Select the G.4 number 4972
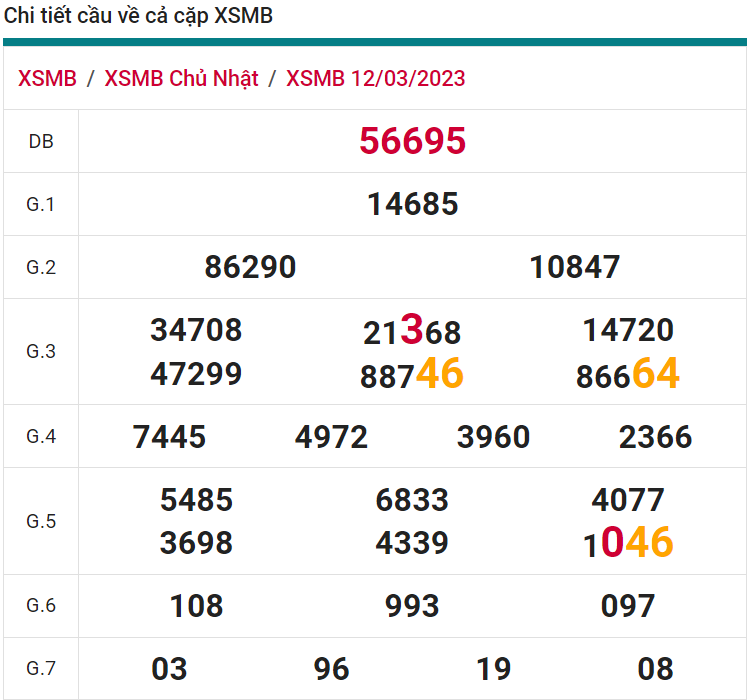Image resolution: width=749 pixels, height=700 pixels. point(332,437)
